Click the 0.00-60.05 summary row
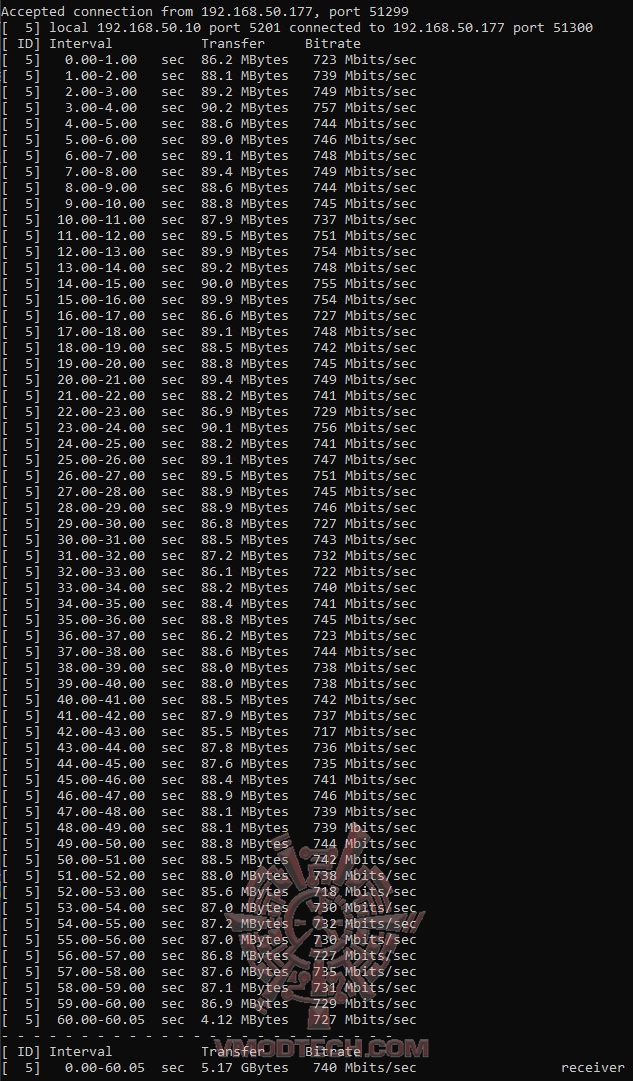 pyautogui.click(x=312, y=1067)
